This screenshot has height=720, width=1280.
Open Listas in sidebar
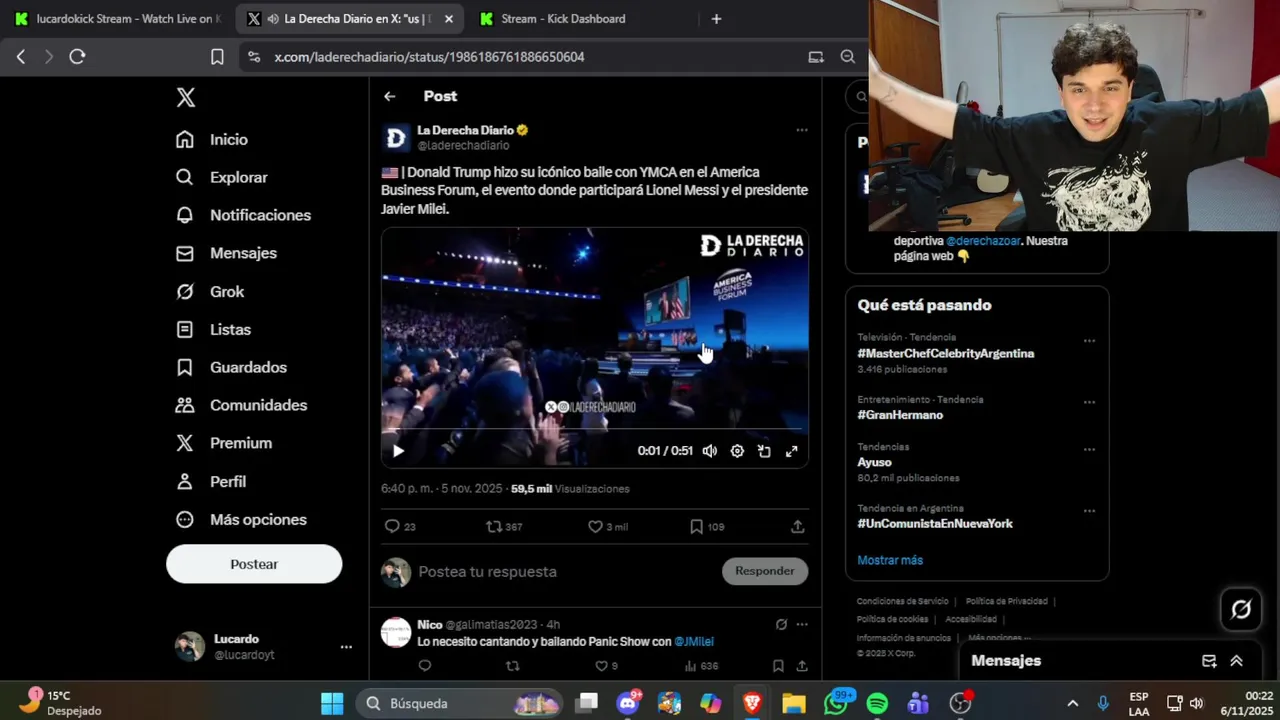[x=213, y=329]
